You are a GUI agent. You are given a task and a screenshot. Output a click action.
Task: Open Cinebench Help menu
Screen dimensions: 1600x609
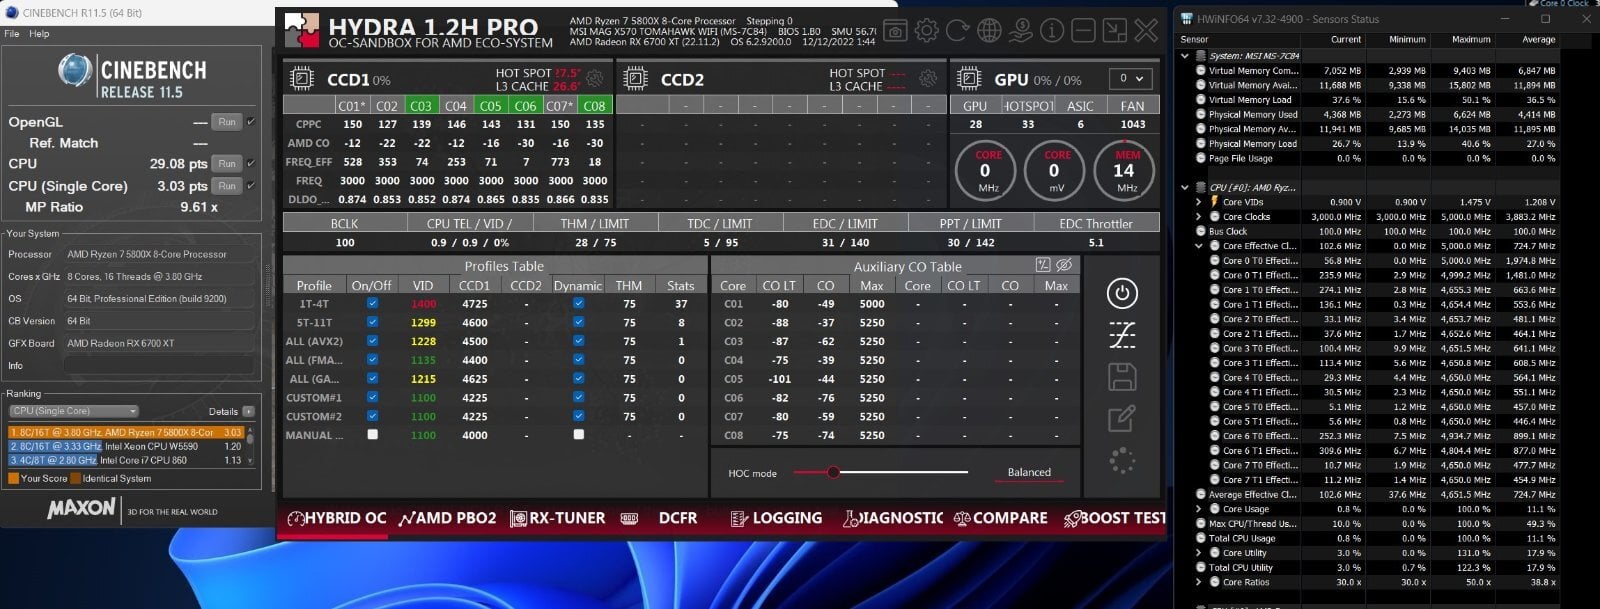point(39,34)
